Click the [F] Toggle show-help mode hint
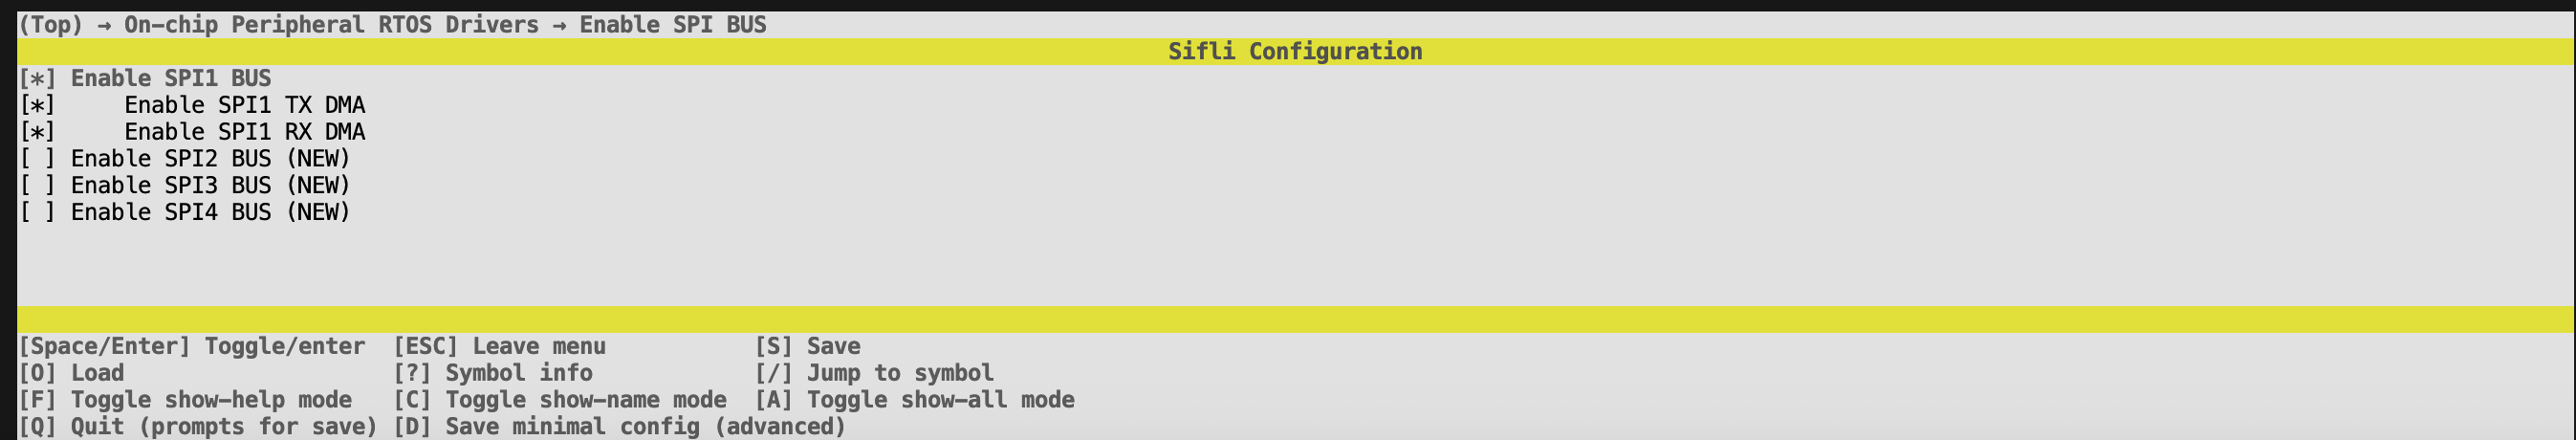This screenshot has width=2576, height=440. click(185, 400)
